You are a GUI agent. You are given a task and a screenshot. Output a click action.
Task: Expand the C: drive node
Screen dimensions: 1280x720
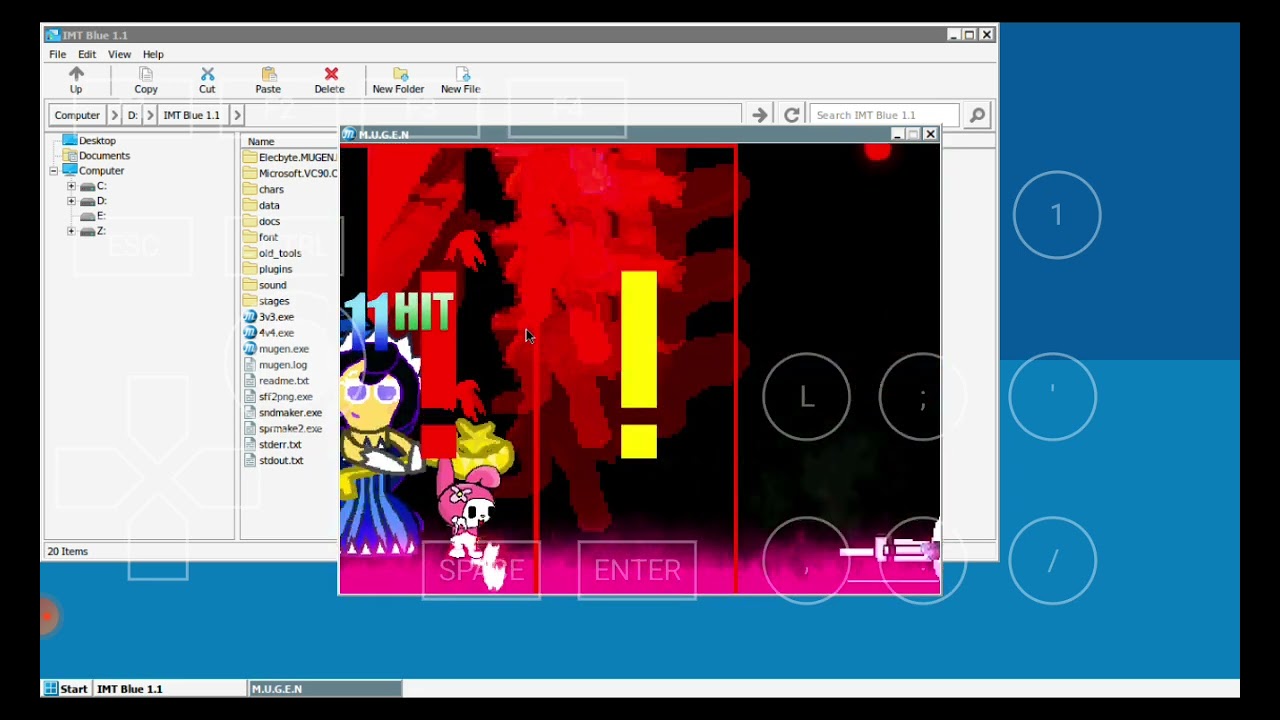click(x=71, y=186)
